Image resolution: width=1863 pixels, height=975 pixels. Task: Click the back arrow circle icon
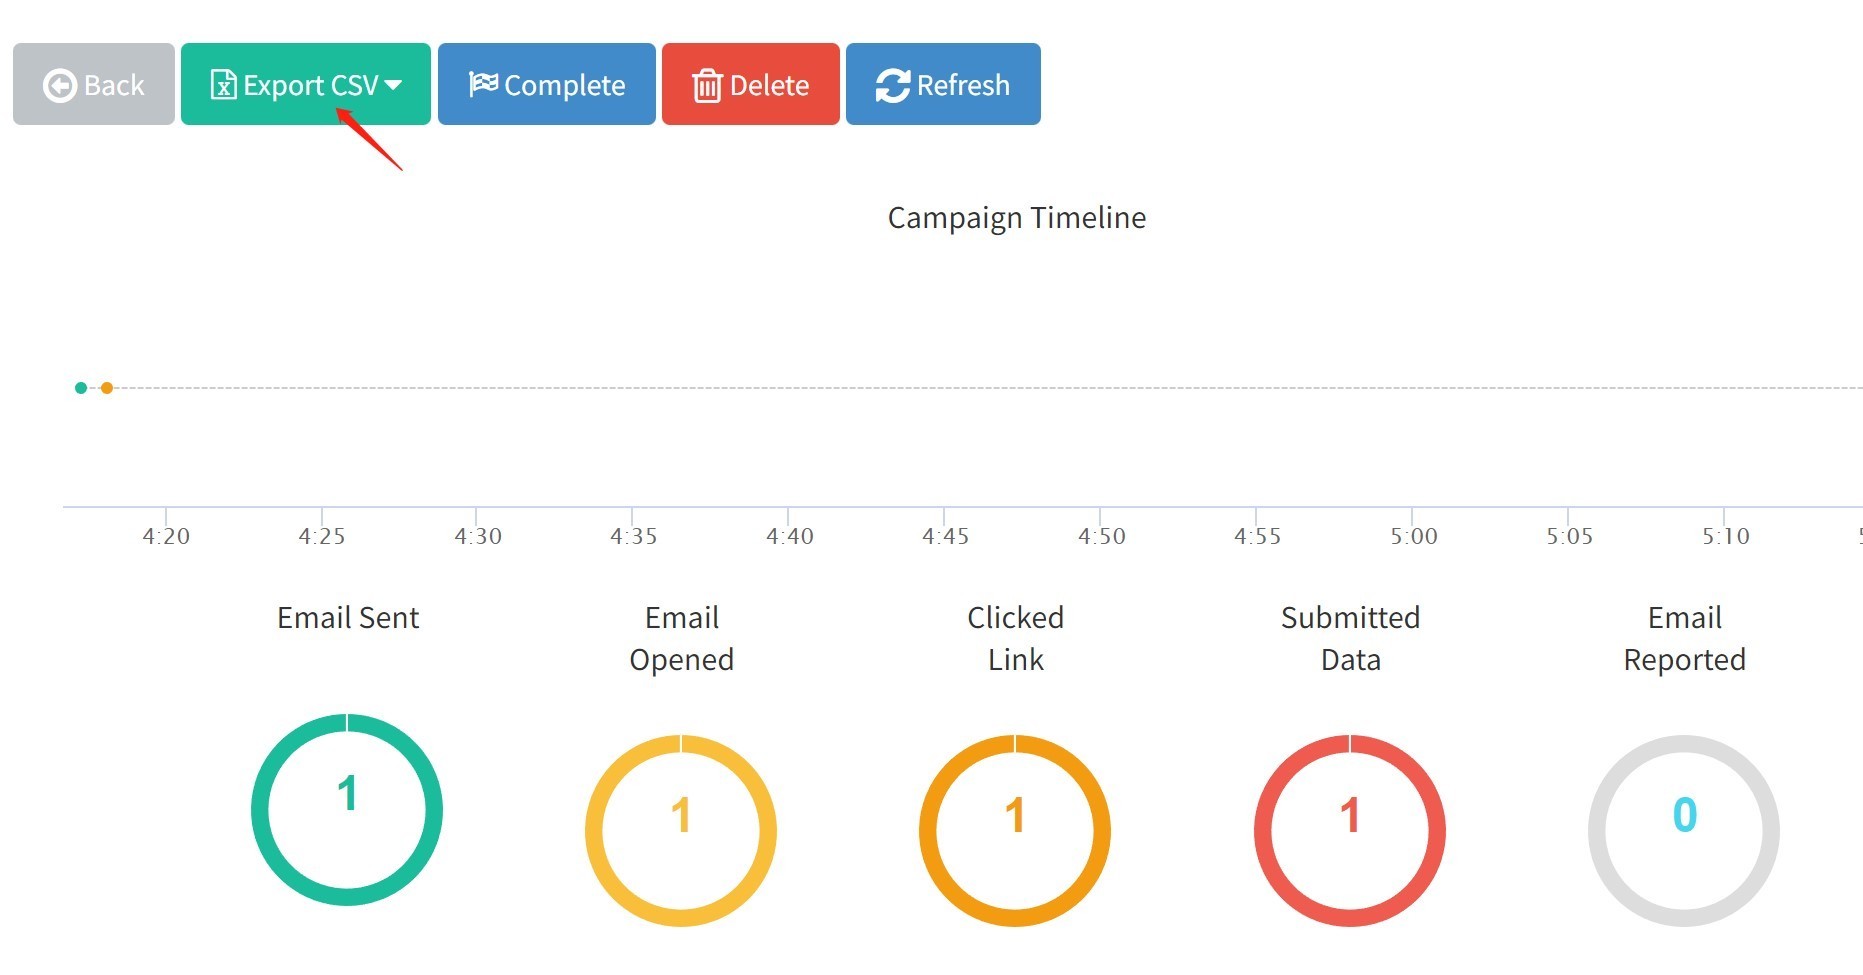pos(60,85)
